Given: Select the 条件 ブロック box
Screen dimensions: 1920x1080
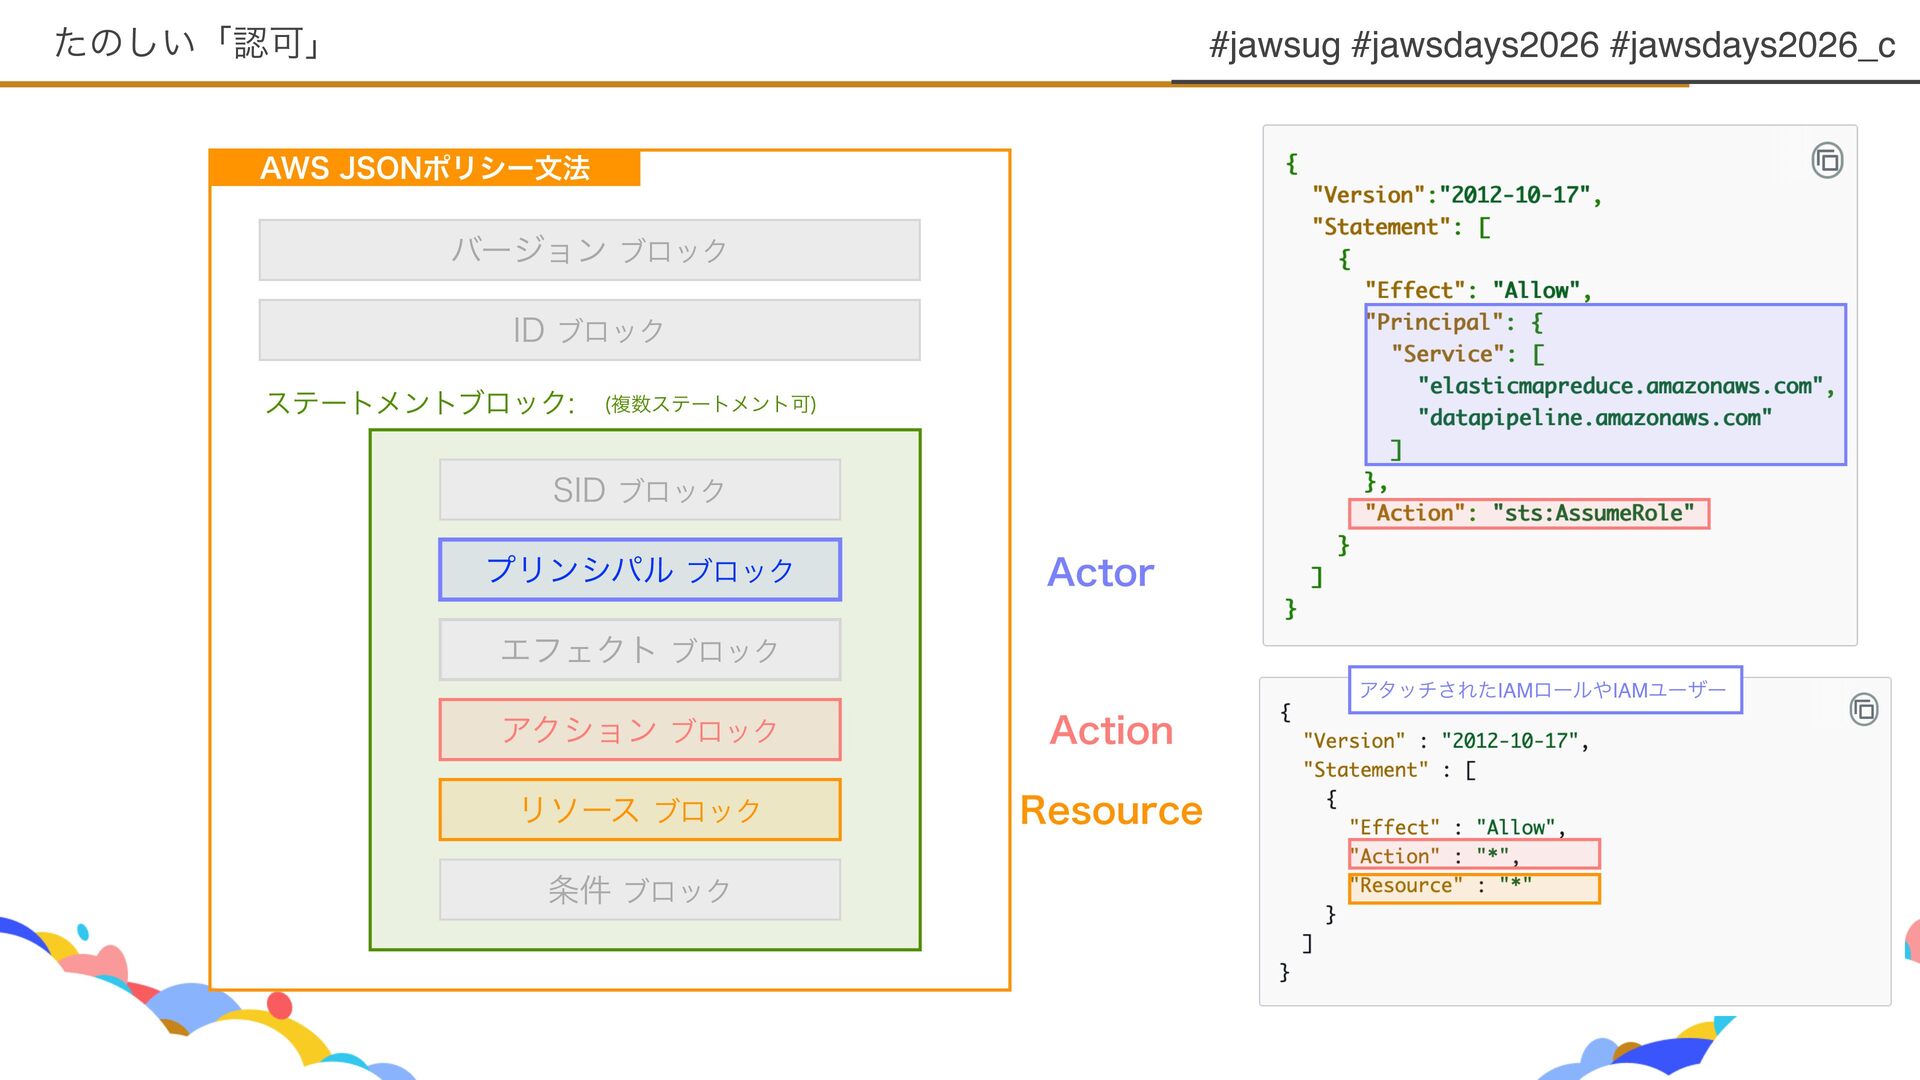Looking at the screenshot, I should [x=640, y=890].
